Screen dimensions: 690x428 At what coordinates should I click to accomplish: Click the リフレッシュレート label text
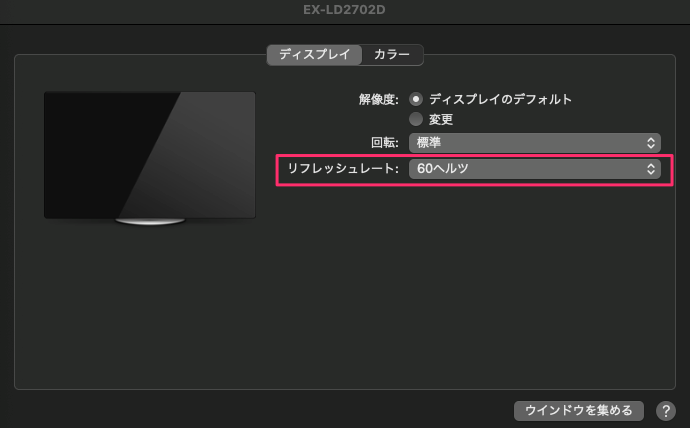[343, 168]
